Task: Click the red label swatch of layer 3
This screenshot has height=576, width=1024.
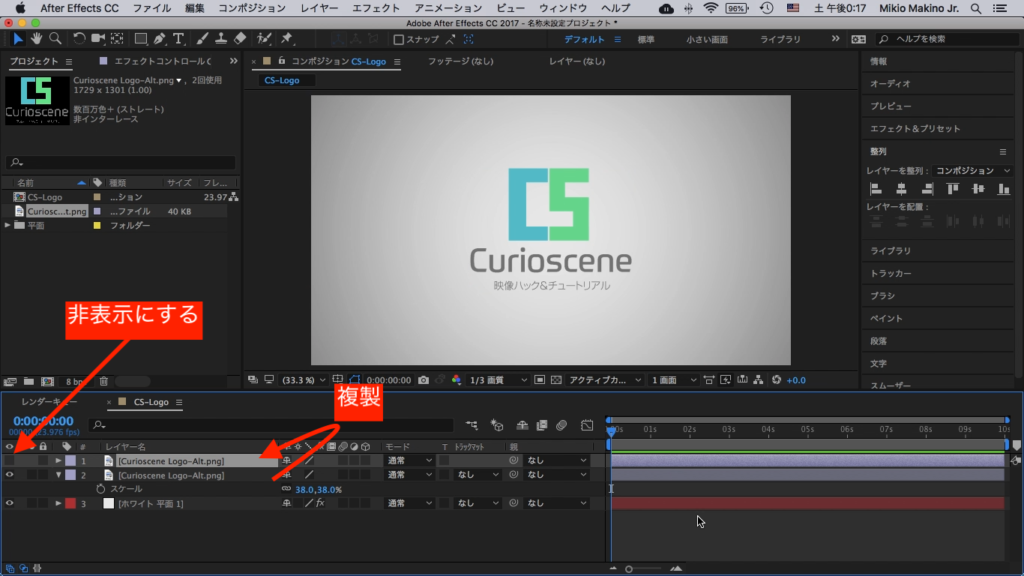Action: (70, 503)
